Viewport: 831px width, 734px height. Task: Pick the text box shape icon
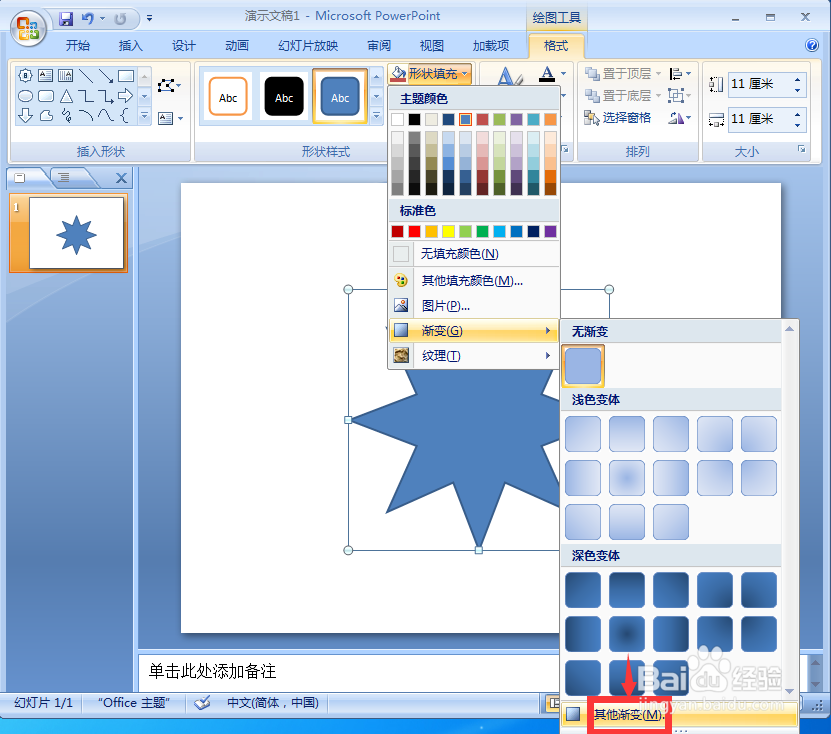click(x=46, y=76)
